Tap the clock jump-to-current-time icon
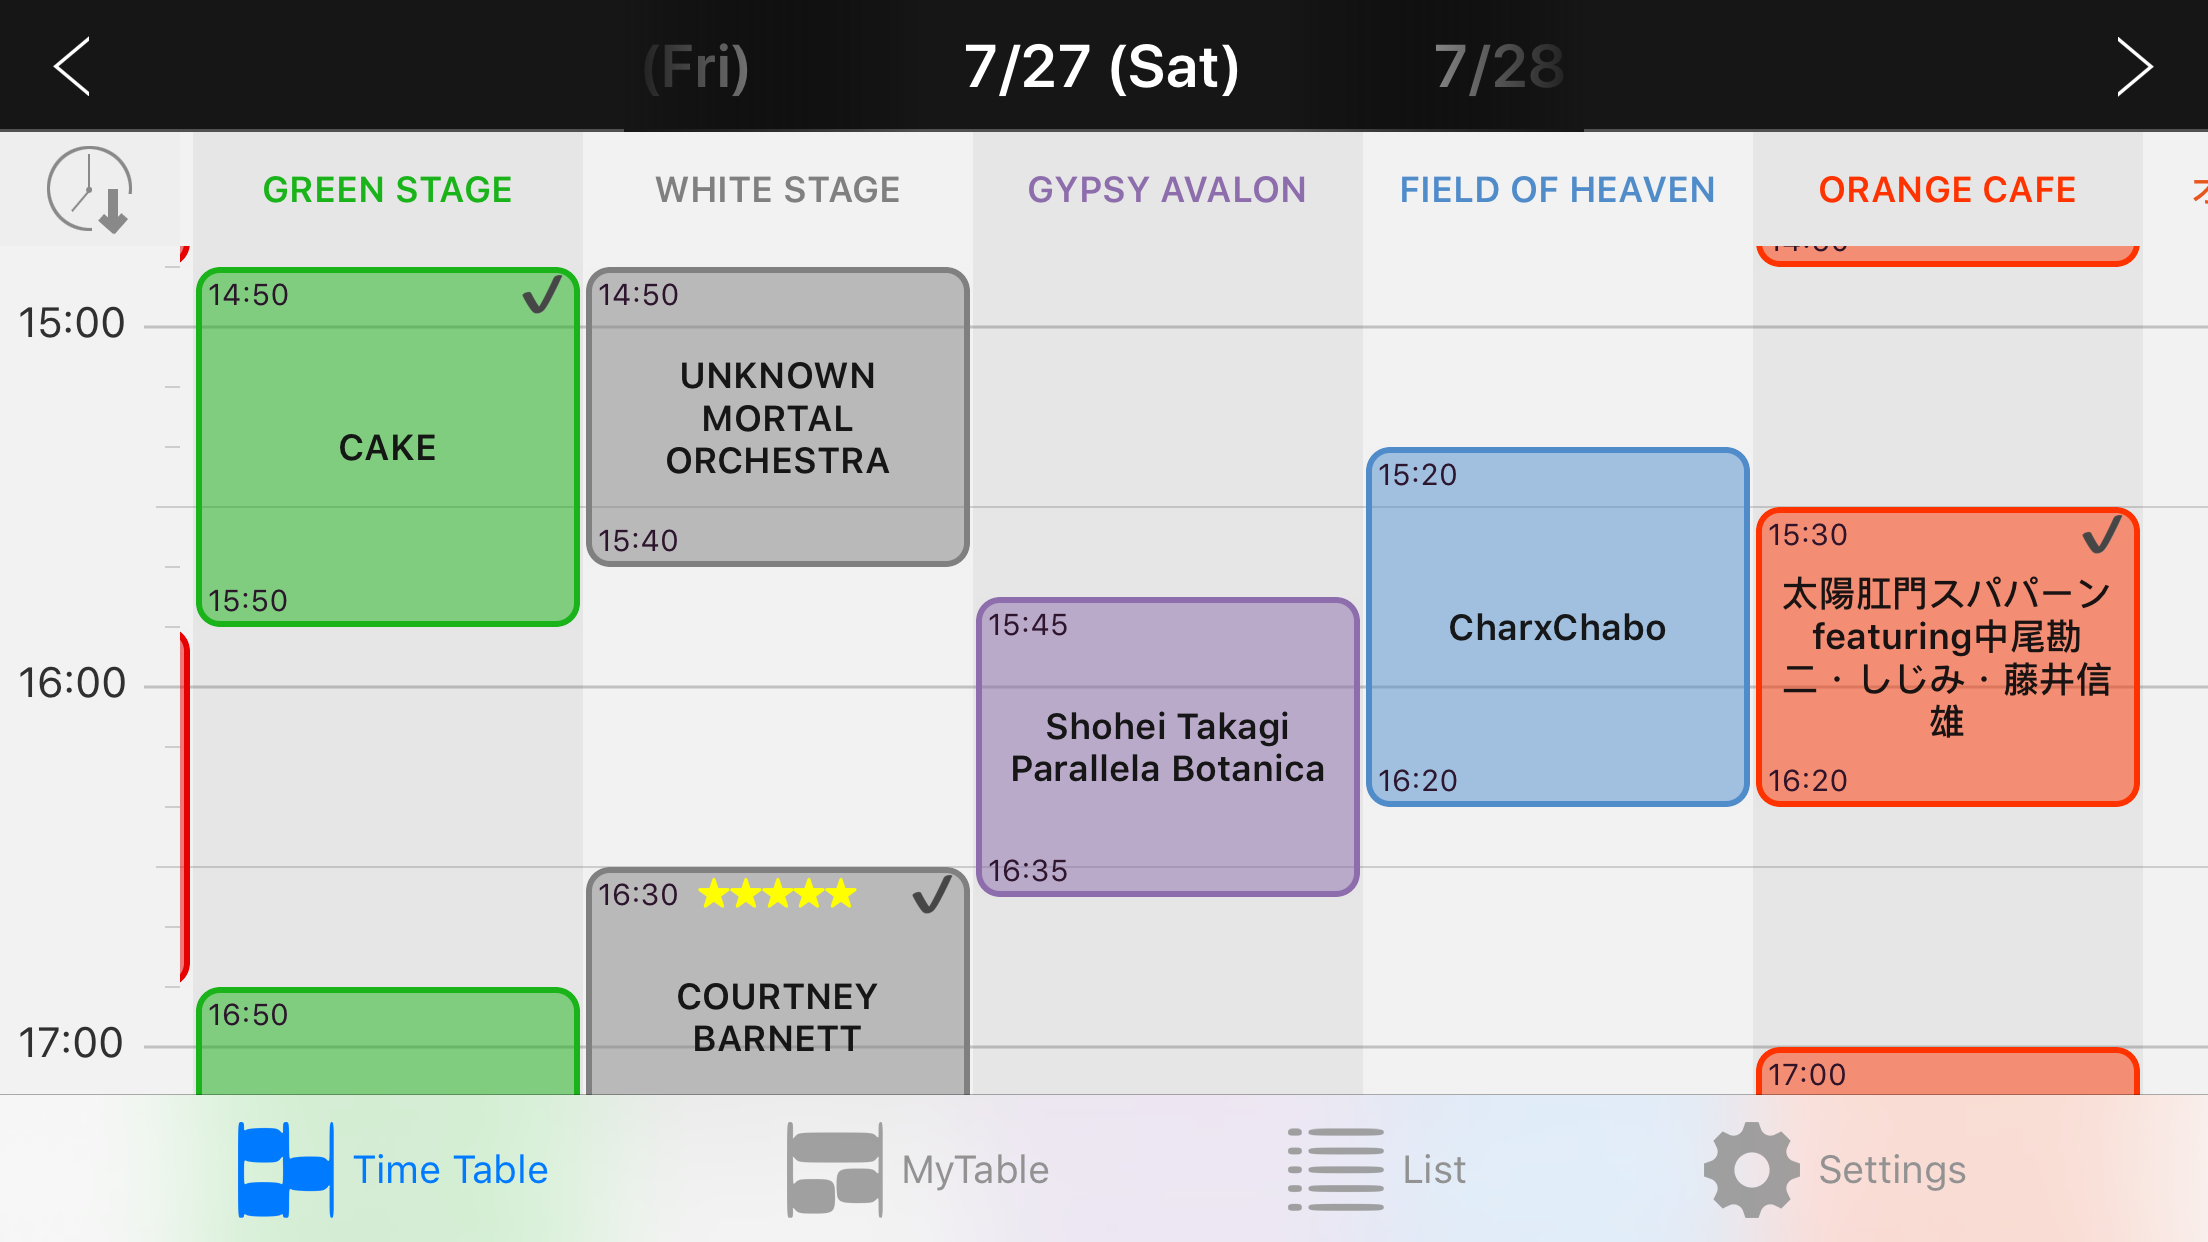The width and height of the screenshot is (2208, 1242). coord(90,190)
